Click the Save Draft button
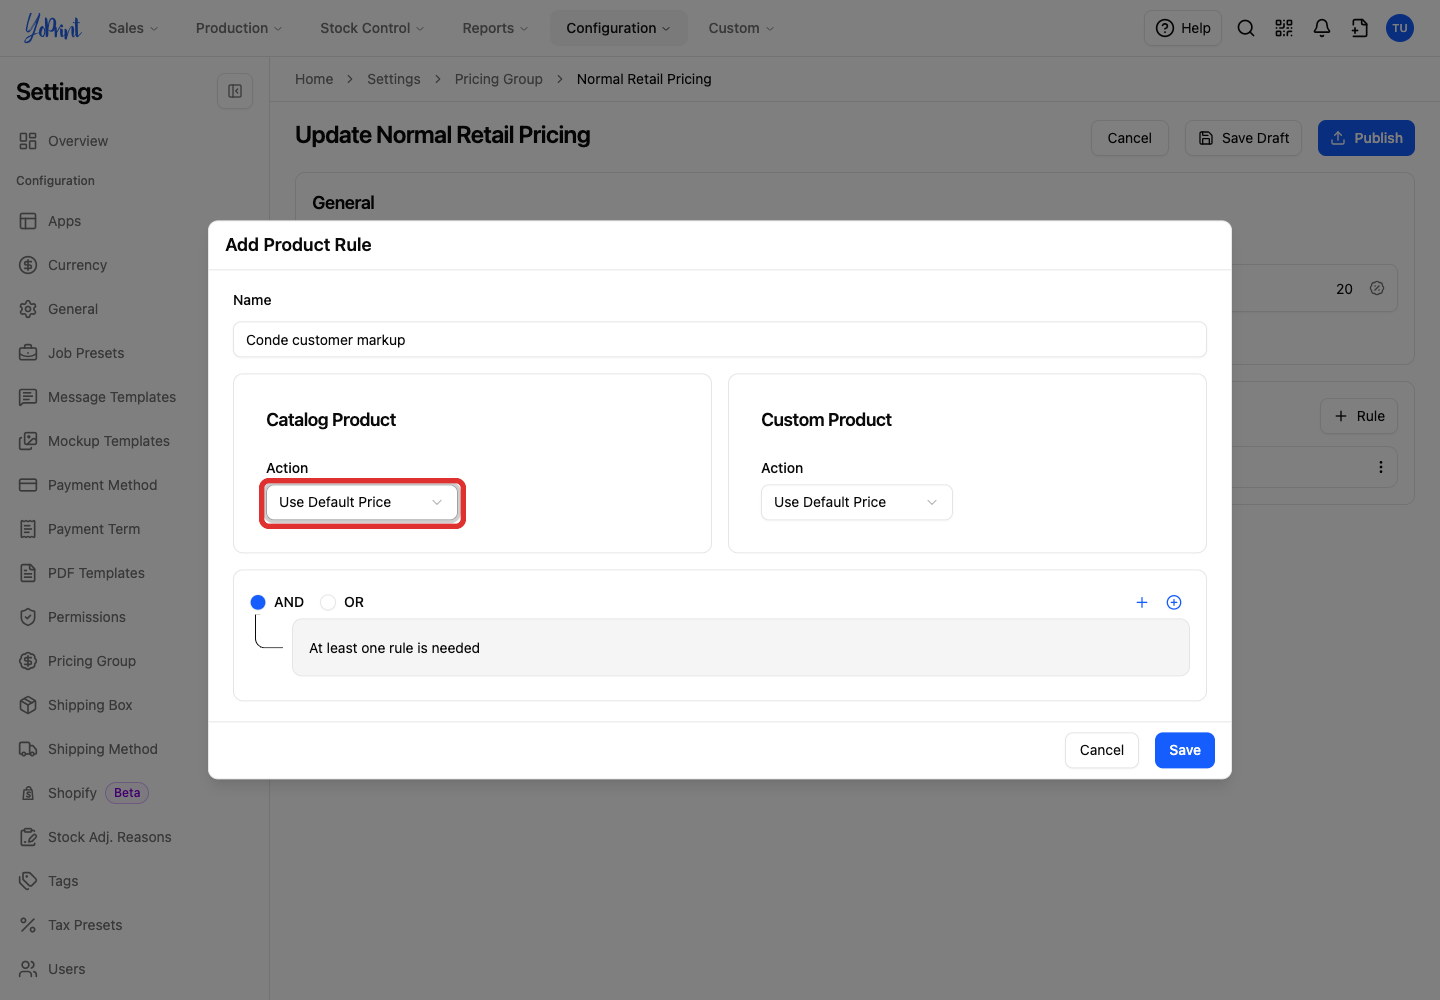 [x=1243, y=138]
